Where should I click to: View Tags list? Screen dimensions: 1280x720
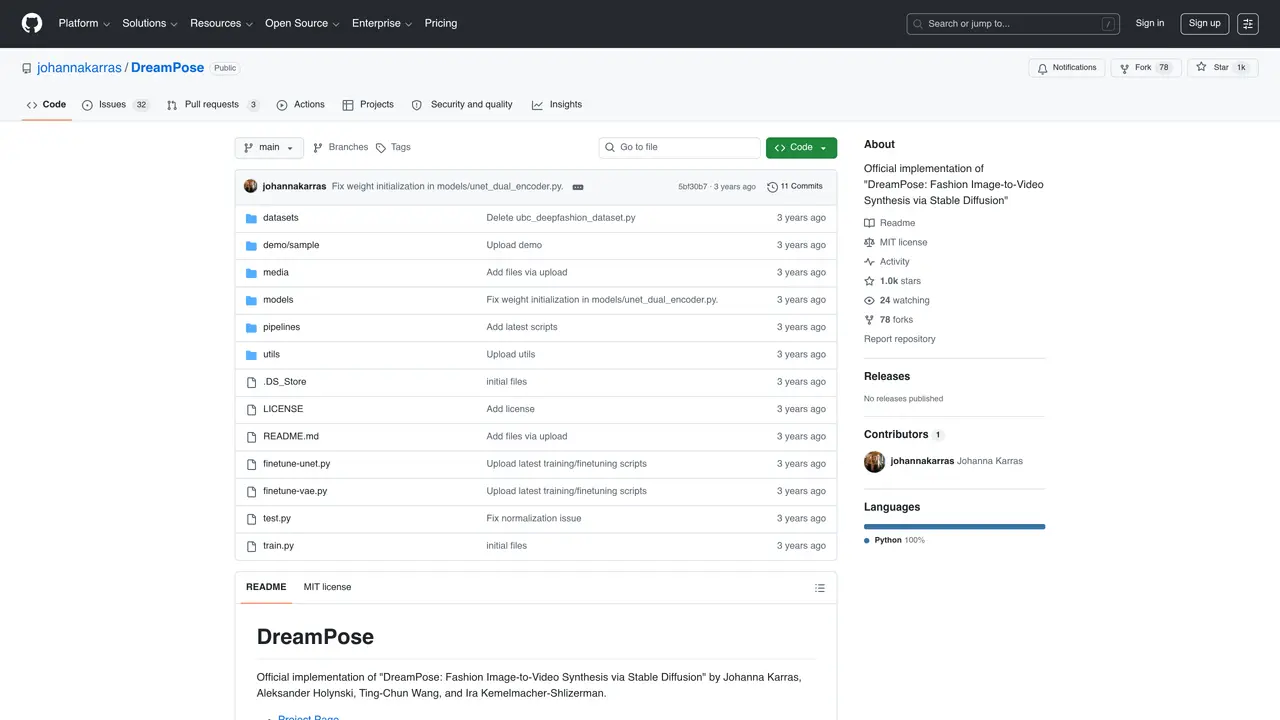click(393, 148)
